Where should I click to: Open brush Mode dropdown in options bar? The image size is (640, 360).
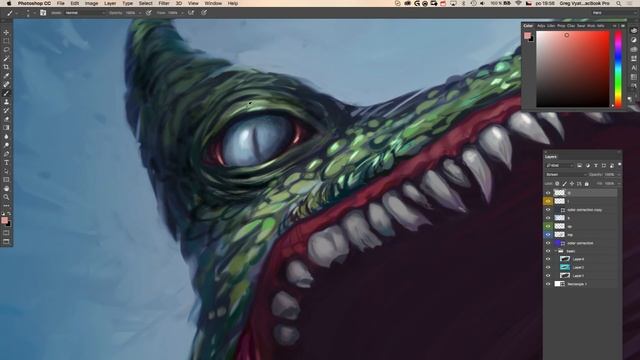pos(86,13)
